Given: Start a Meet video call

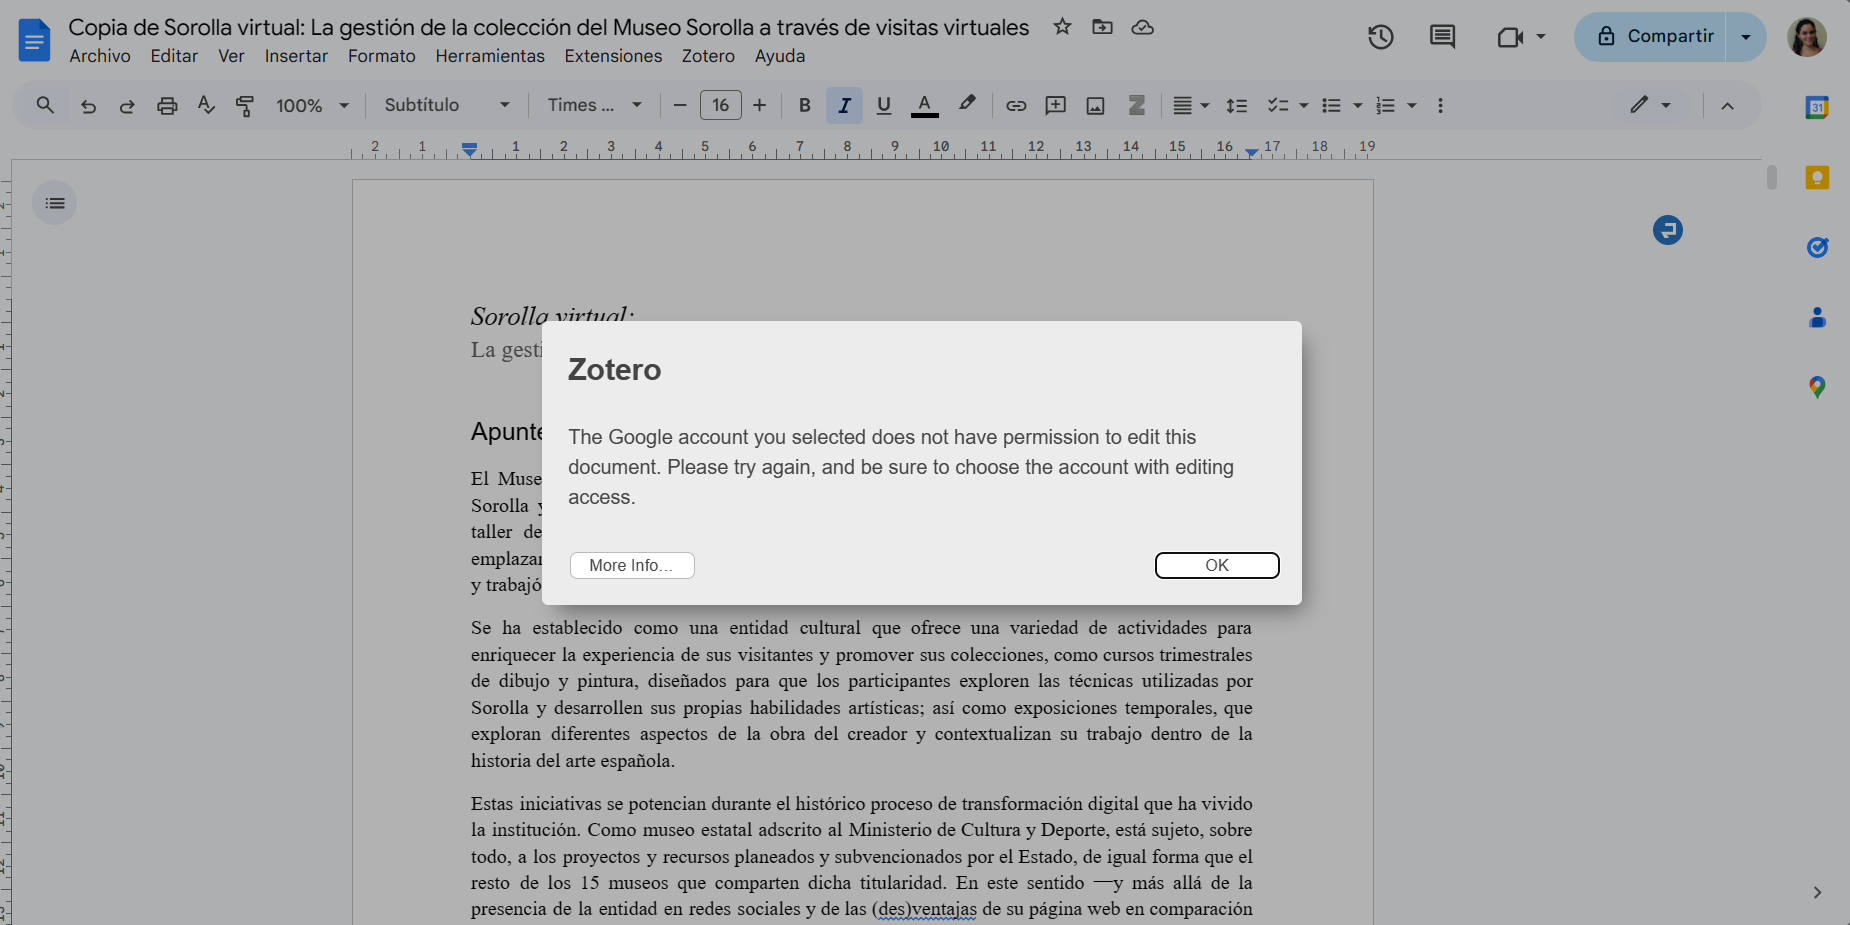Looking at the screenshot, I should [x=1510, y=37].
